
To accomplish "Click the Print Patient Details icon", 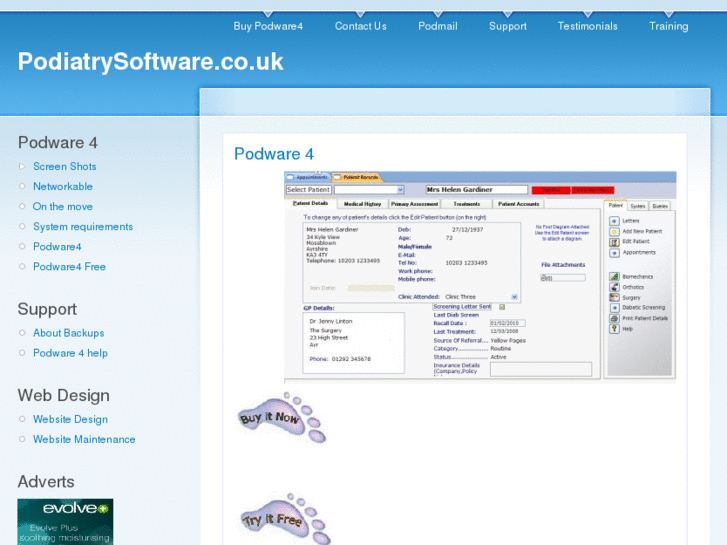I will click(614, 318).
